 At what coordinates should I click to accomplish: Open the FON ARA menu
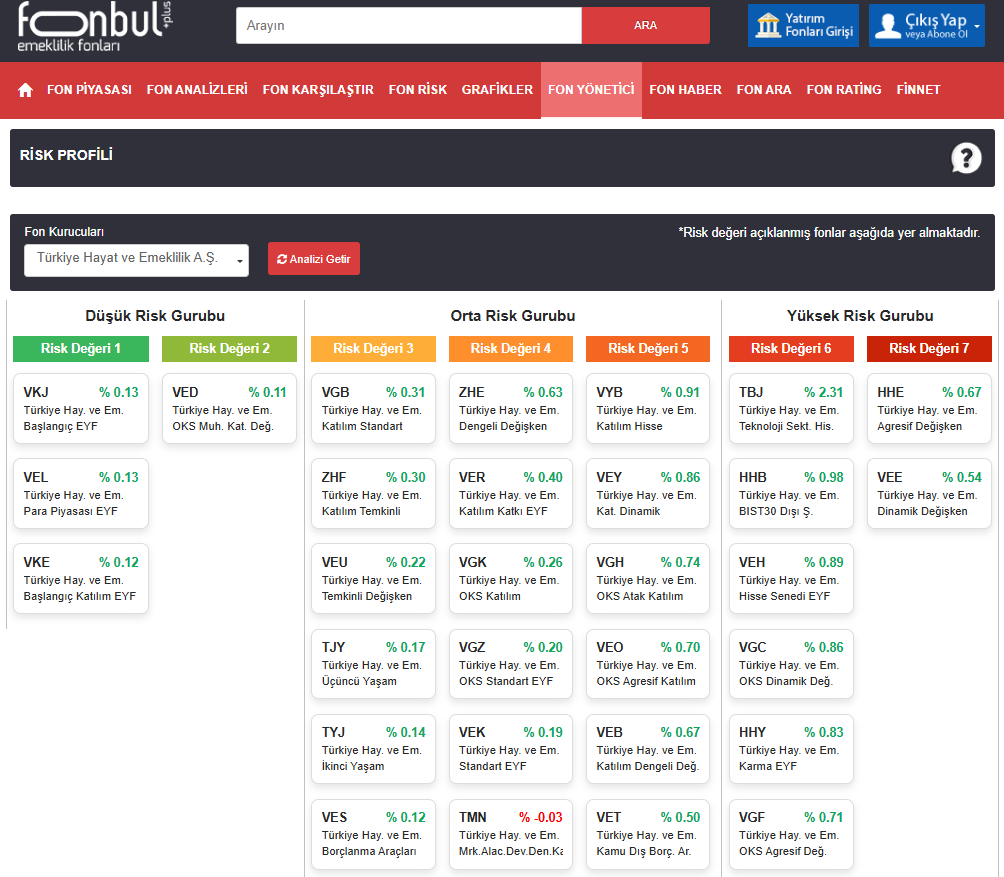[x=764, y=90]
